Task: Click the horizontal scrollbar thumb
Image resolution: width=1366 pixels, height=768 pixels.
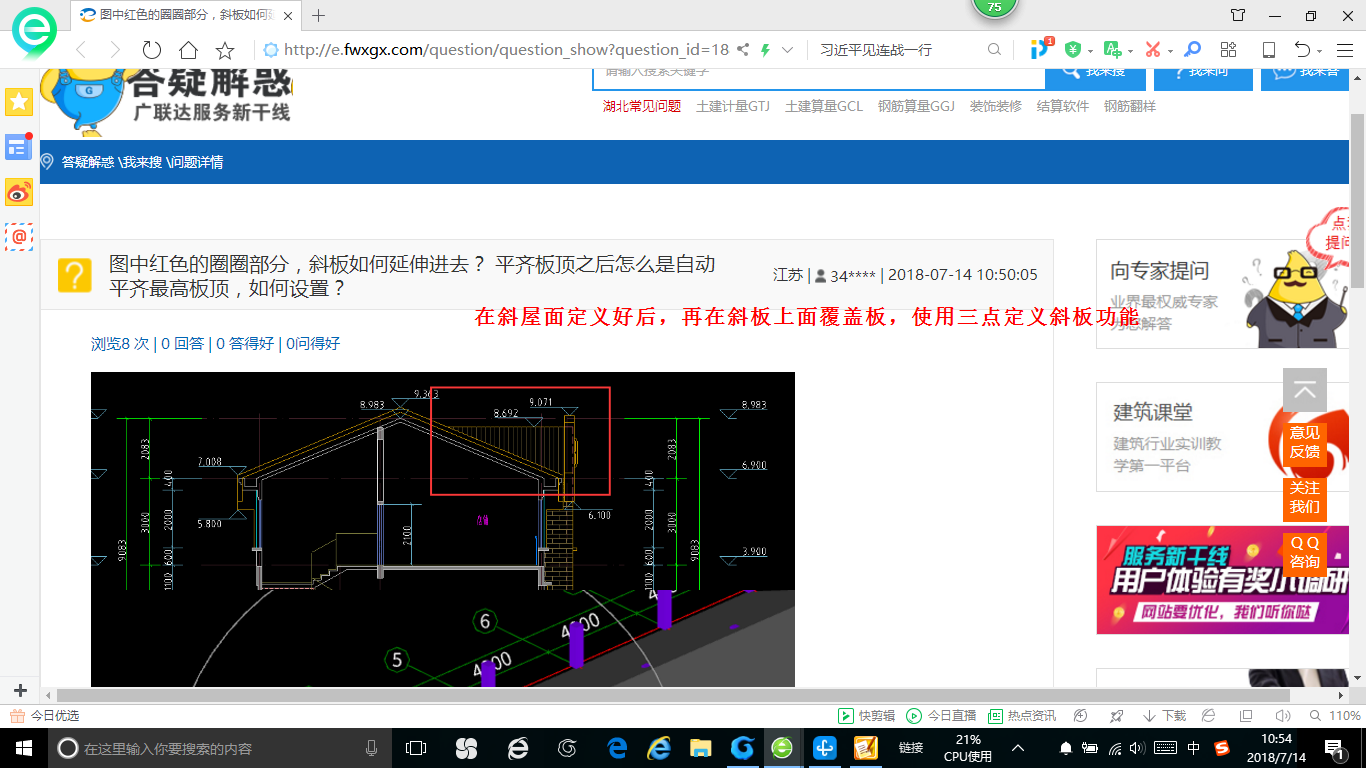Action: coord(673,695)
